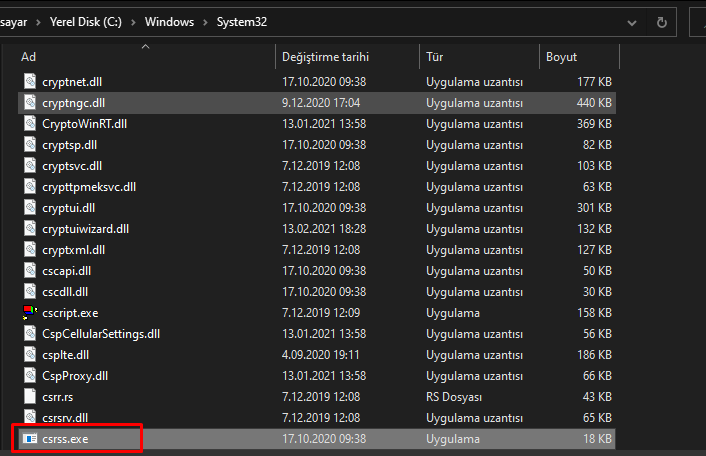Click the System32 breadcrumb
This screenshot has width=706, height=456.
(x=242, y=22)
